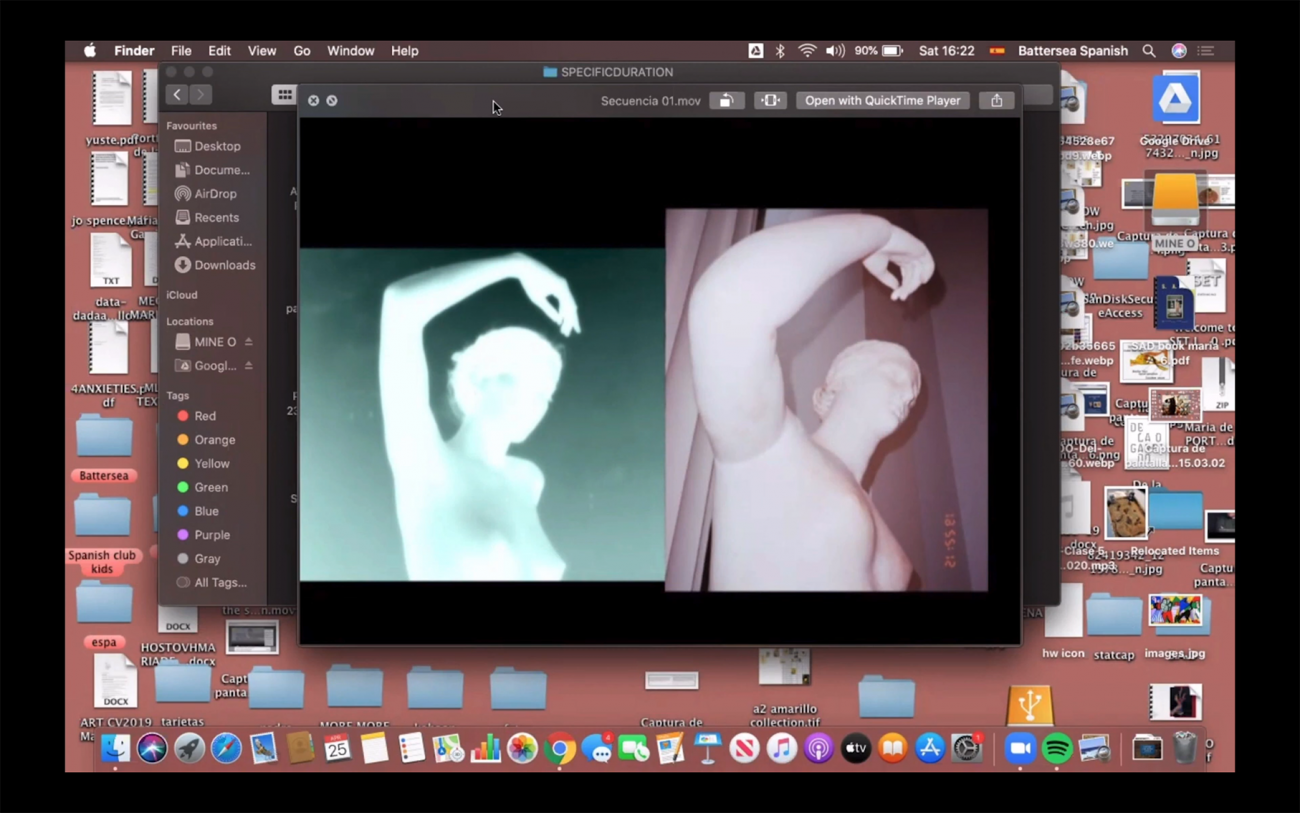Open the Apple menu
This screenshot has height=813, width=1300.
click(89, 51)
